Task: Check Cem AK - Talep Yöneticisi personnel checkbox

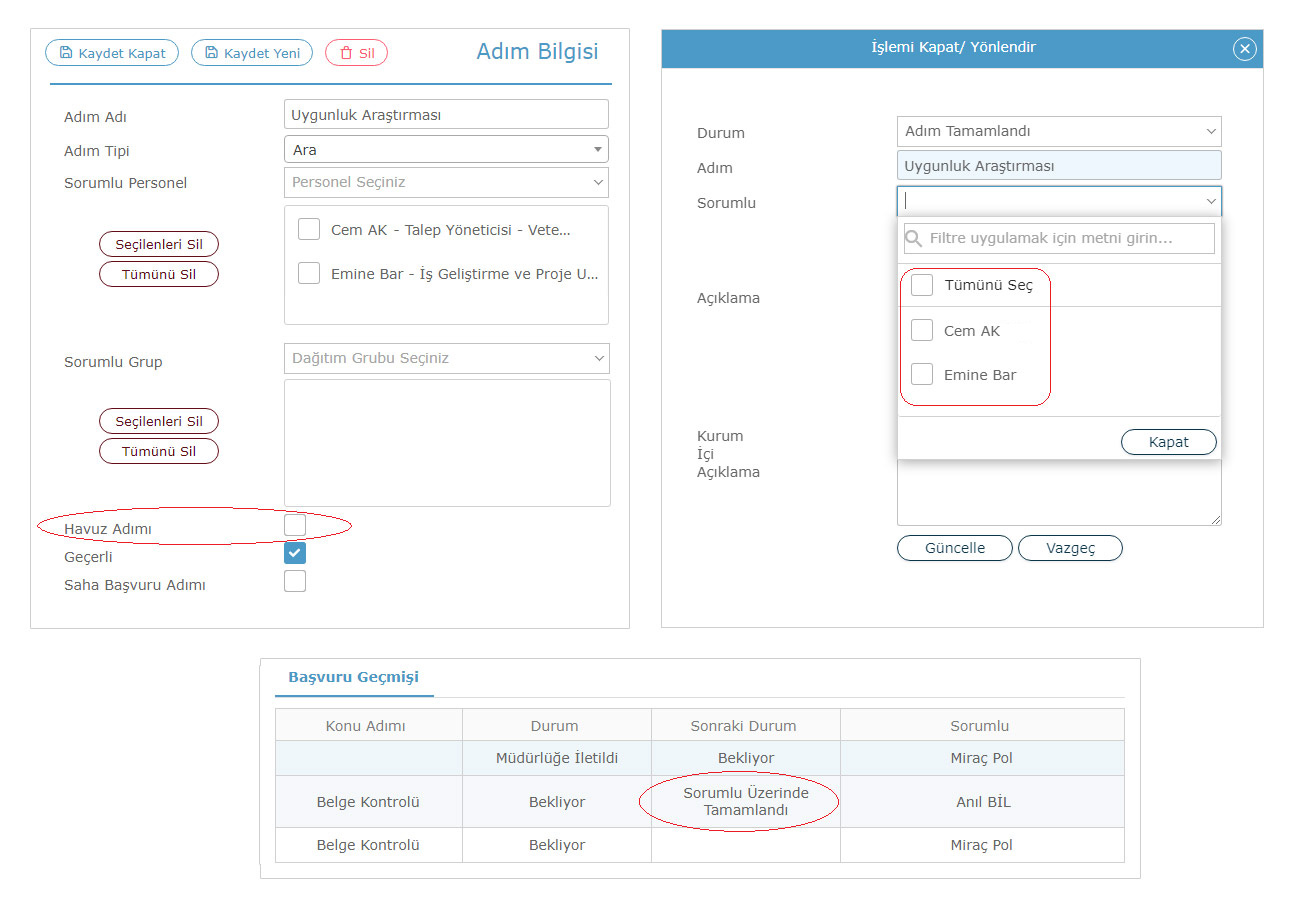Action: 309,229
